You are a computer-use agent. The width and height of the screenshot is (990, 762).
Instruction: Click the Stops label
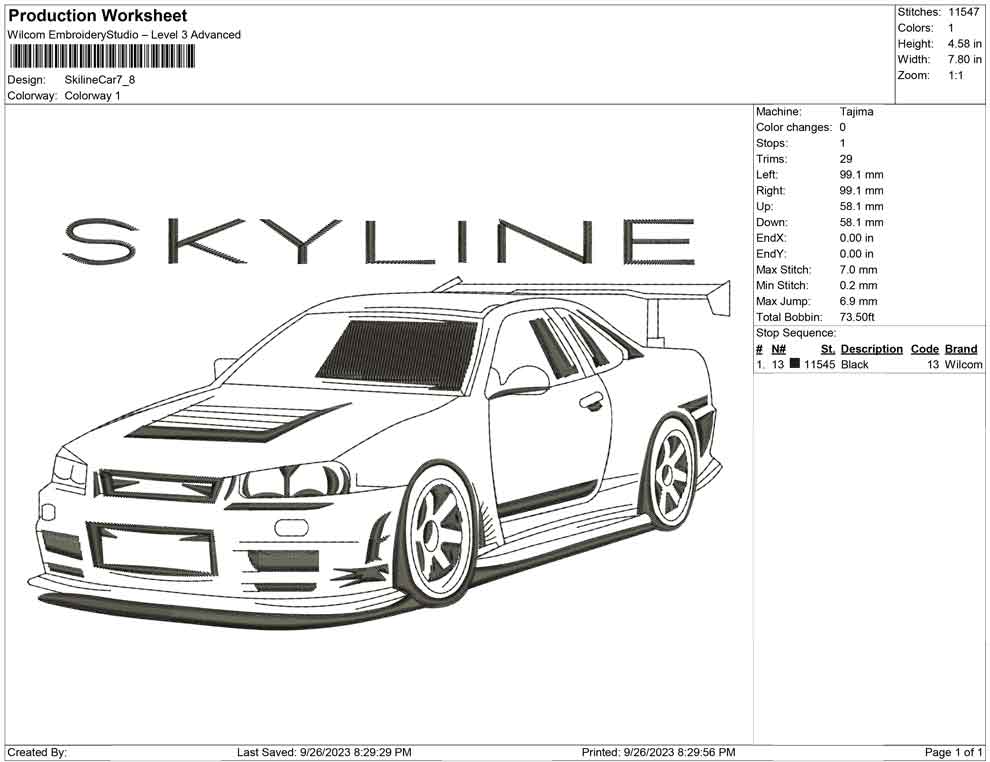click(x=772, y=143)
